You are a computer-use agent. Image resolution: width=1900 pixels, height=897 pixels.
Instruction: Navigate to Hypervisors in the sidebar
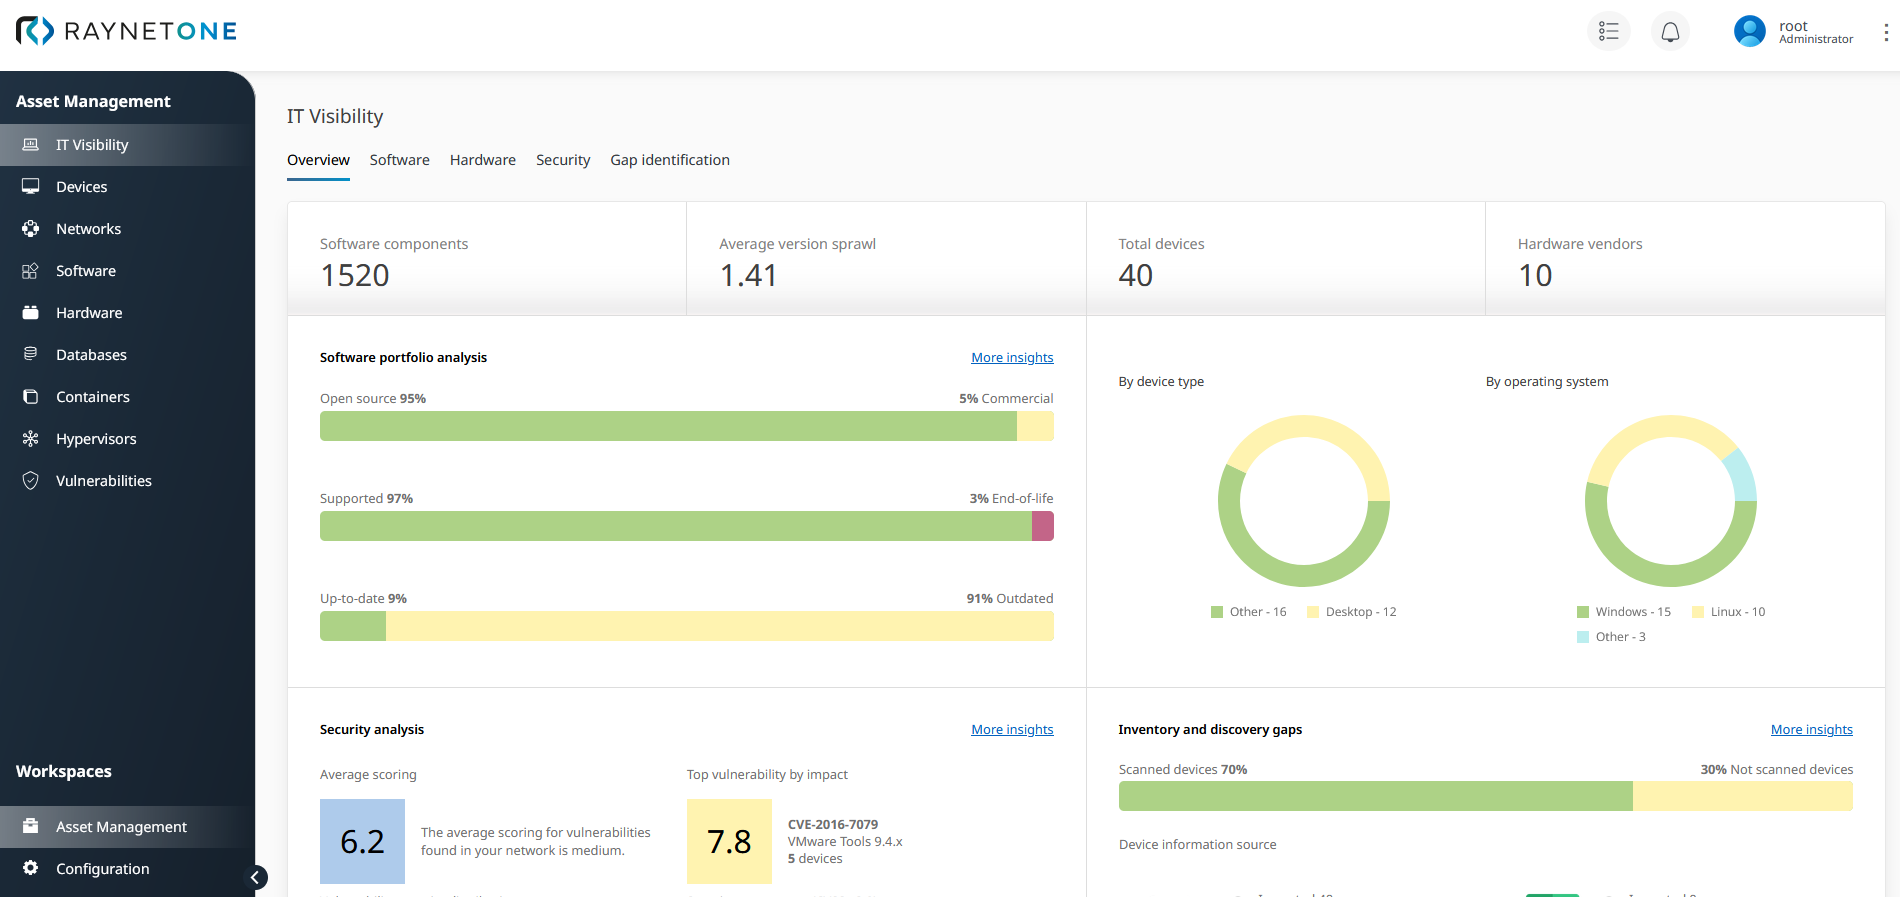[x=96, y=439]
